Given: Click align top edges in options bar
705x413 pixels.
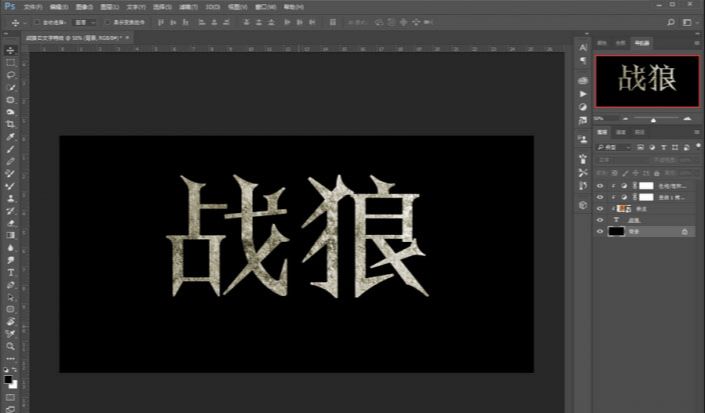Looking at the screenshot, I should click(x=161, y=22).
